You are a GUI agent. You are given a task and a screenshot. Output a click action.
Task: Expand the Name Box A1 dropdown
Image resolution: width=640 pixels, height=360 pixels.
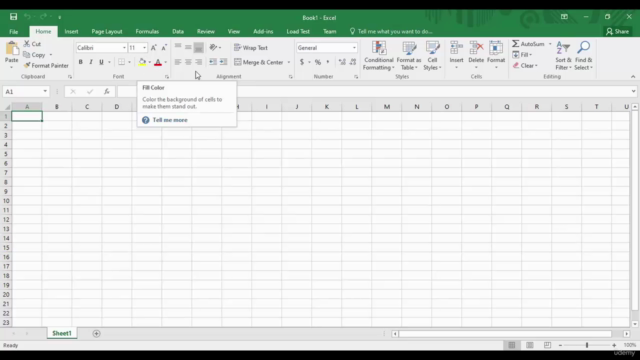[x=45, y=91]
